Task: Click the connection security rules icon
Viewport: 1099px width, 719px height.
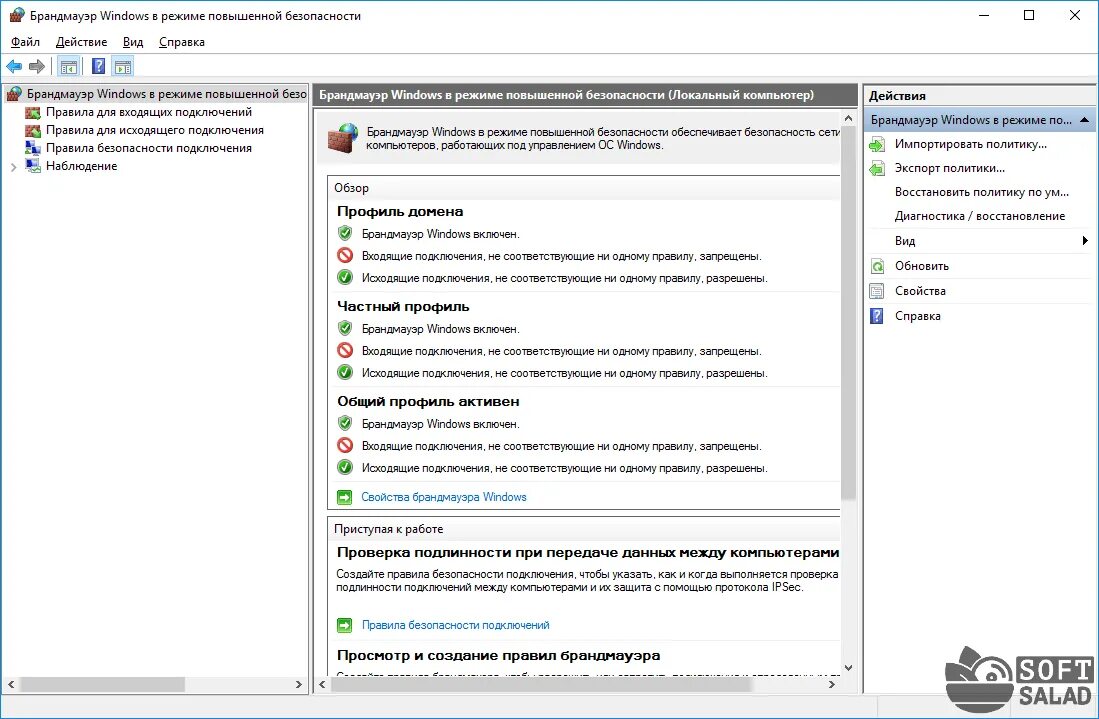Action: [33, 148]
